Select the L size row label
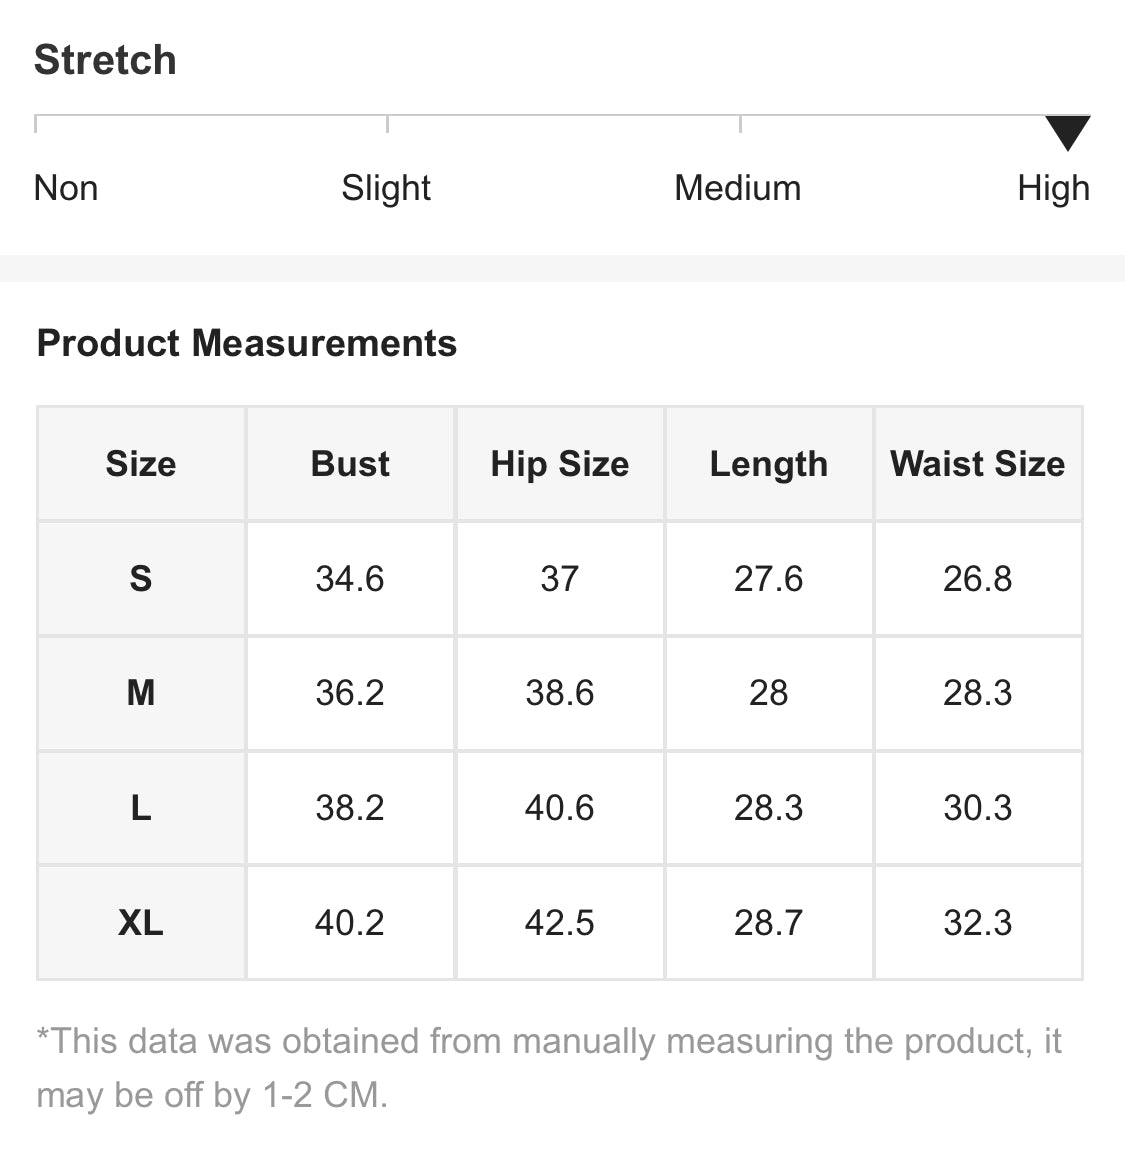 141,808
